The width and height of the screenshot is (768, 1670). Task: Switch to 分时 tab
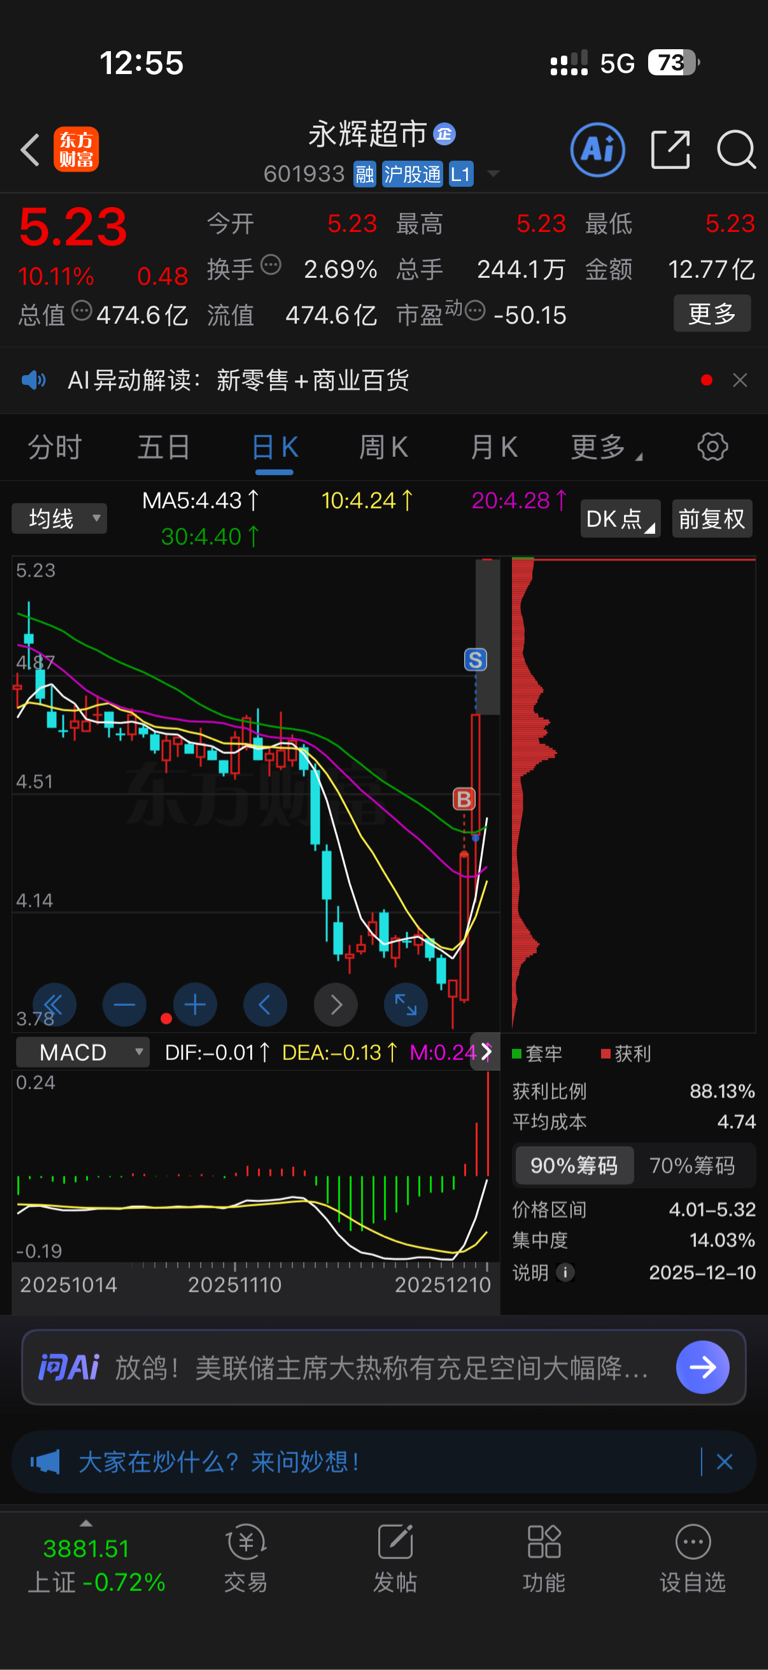55,447
